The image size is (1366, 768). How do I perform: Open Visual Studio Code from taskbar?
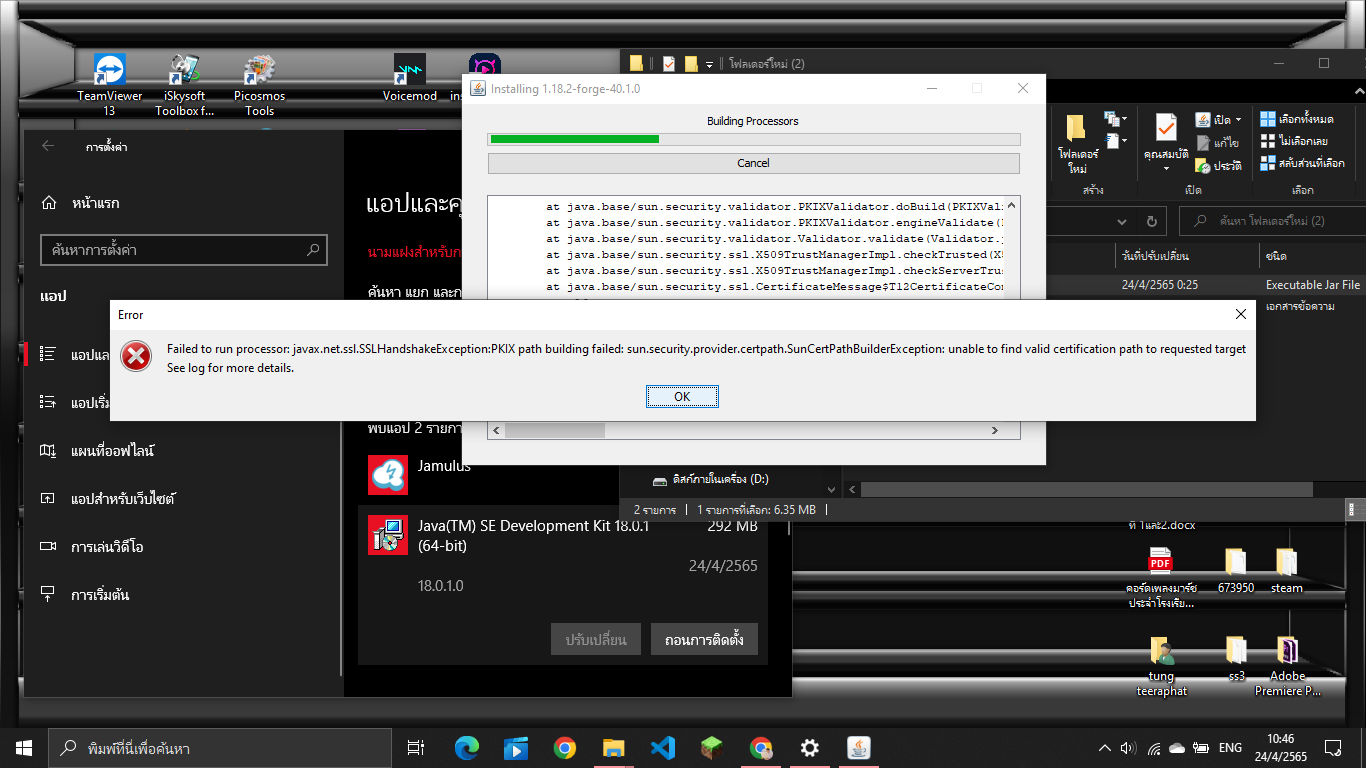click(x=663, y=748)
